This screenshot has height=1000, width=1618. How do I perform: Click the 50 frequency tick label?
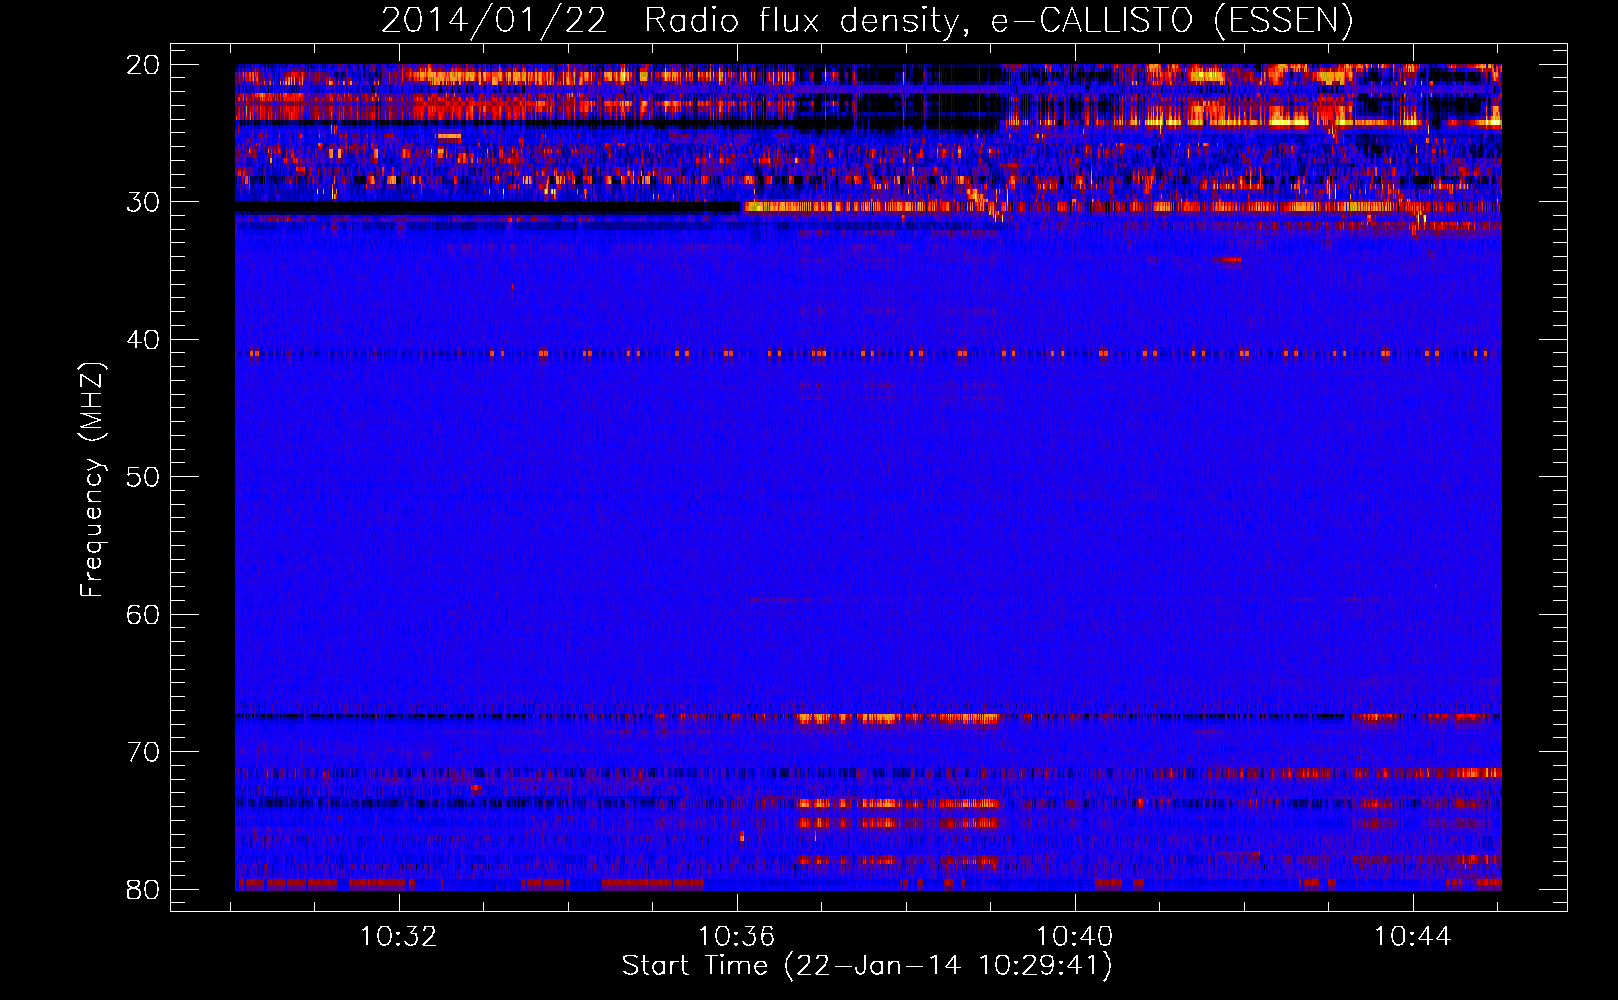143,477
